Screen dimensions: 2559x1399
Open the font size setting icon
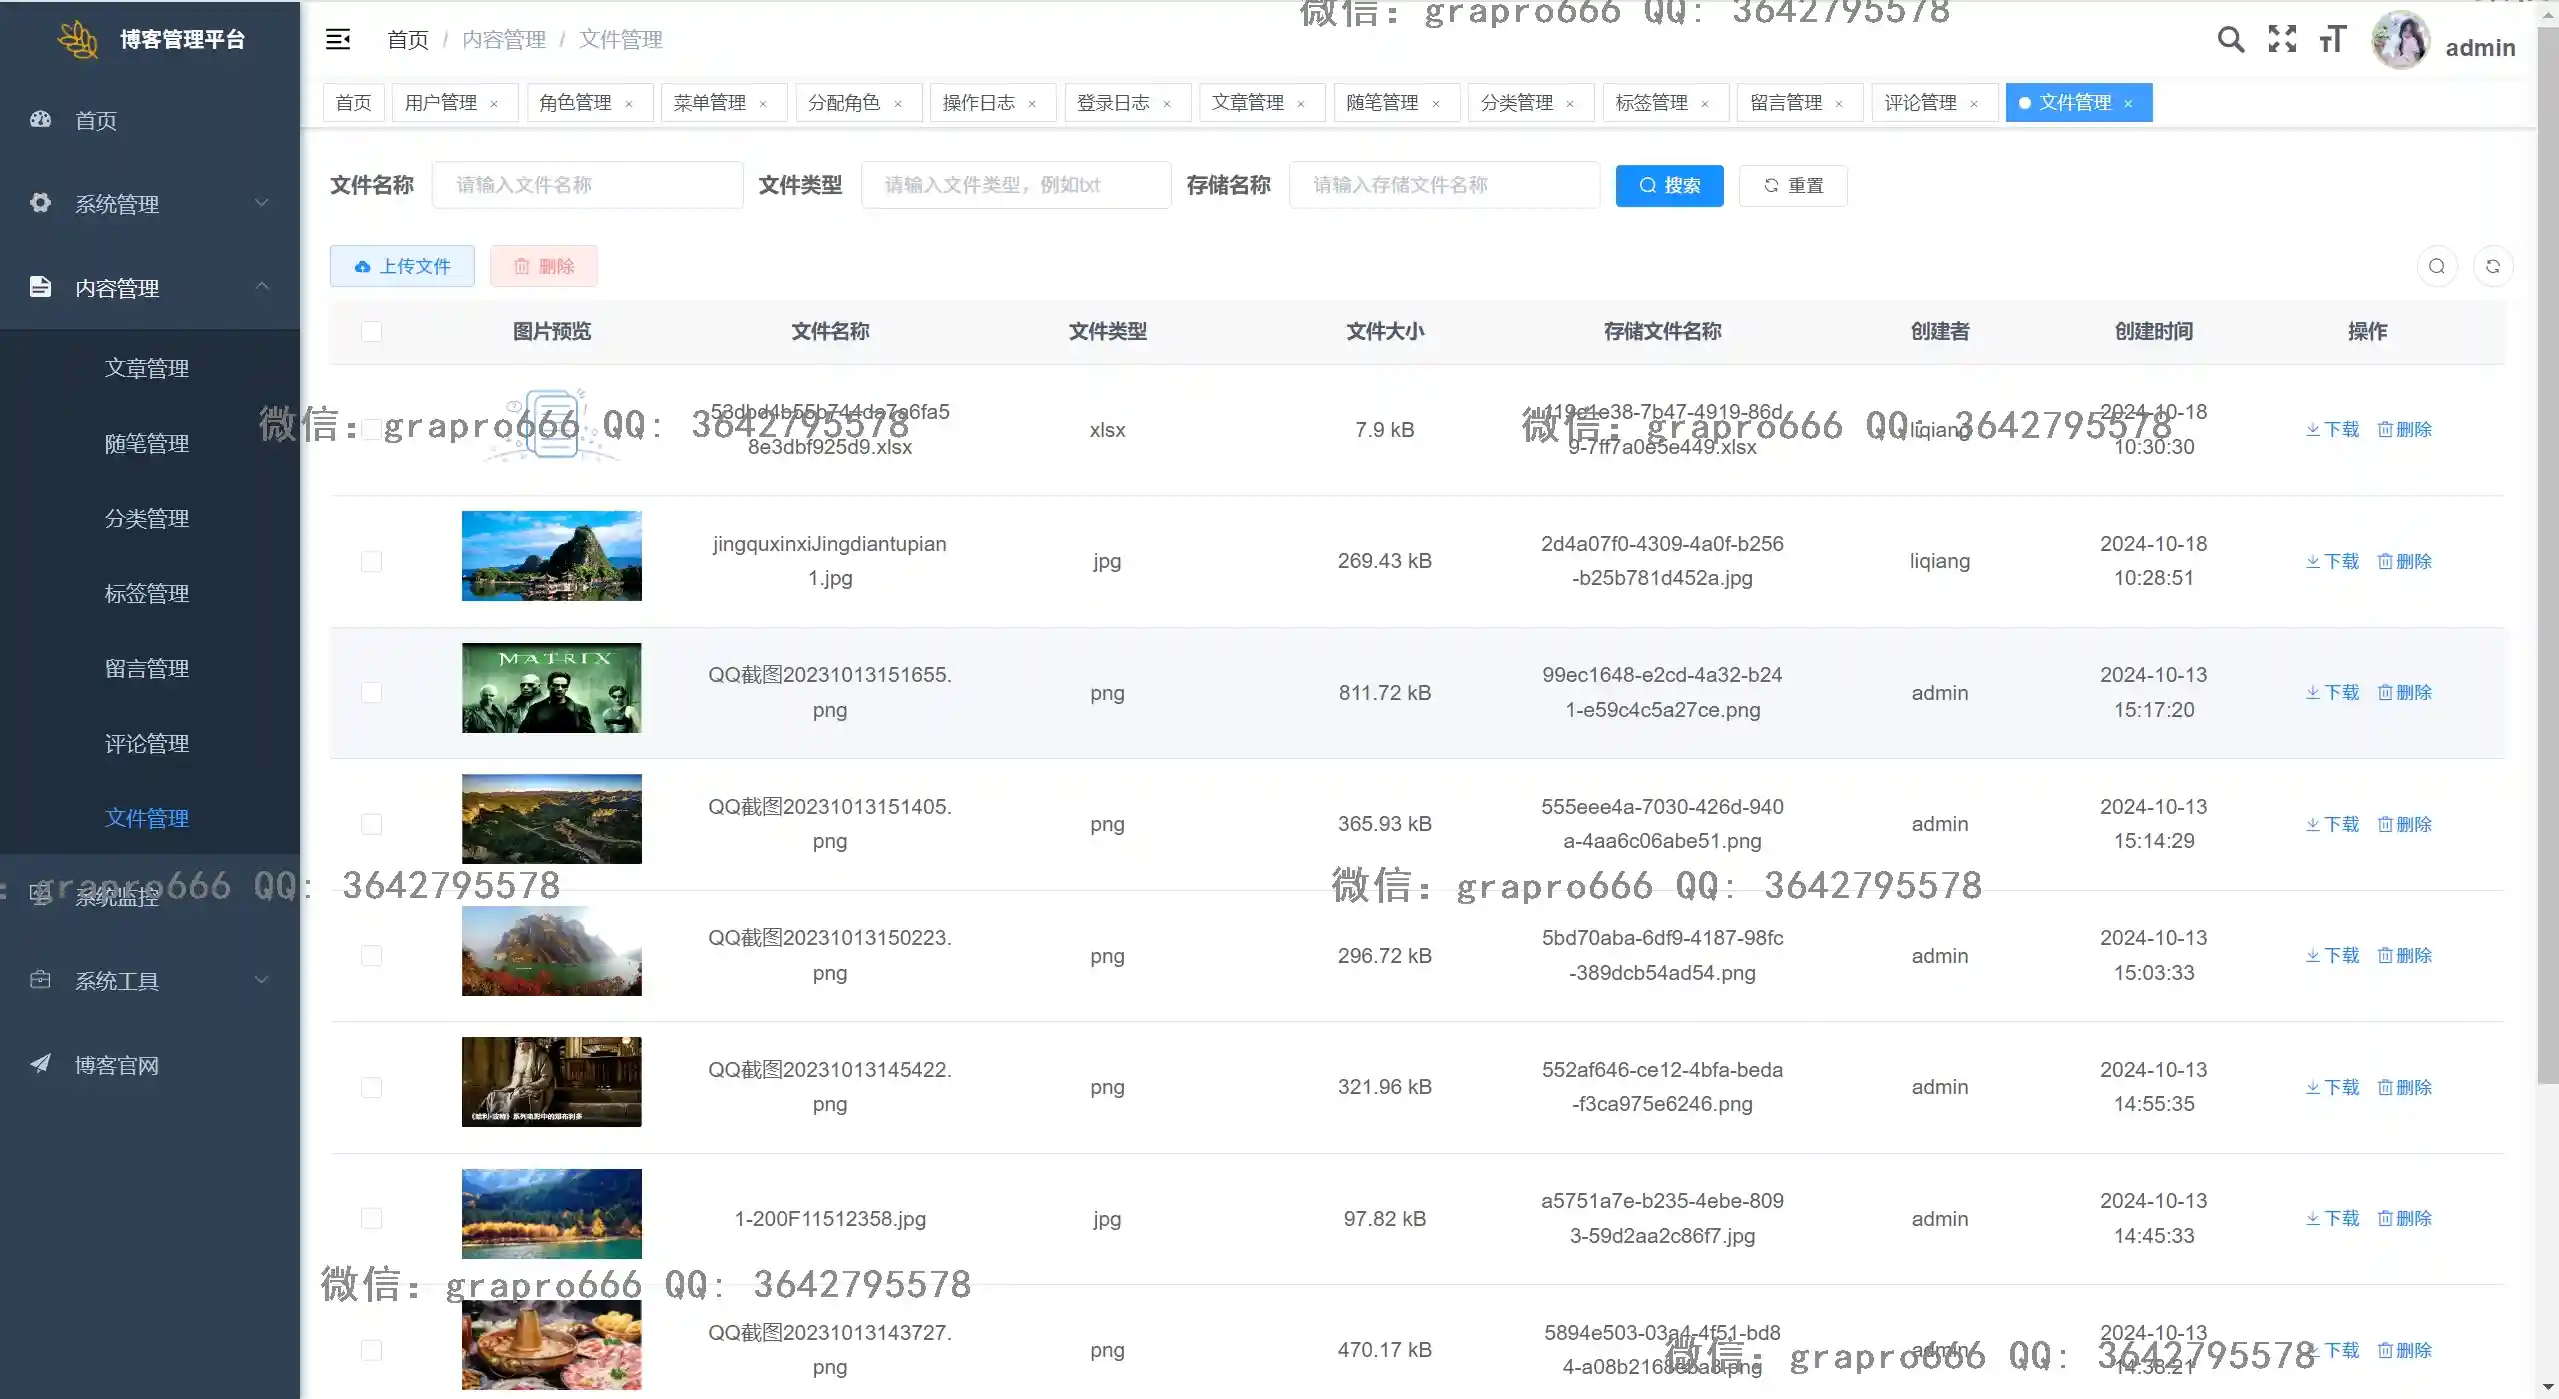click(x=2332, y=40)
